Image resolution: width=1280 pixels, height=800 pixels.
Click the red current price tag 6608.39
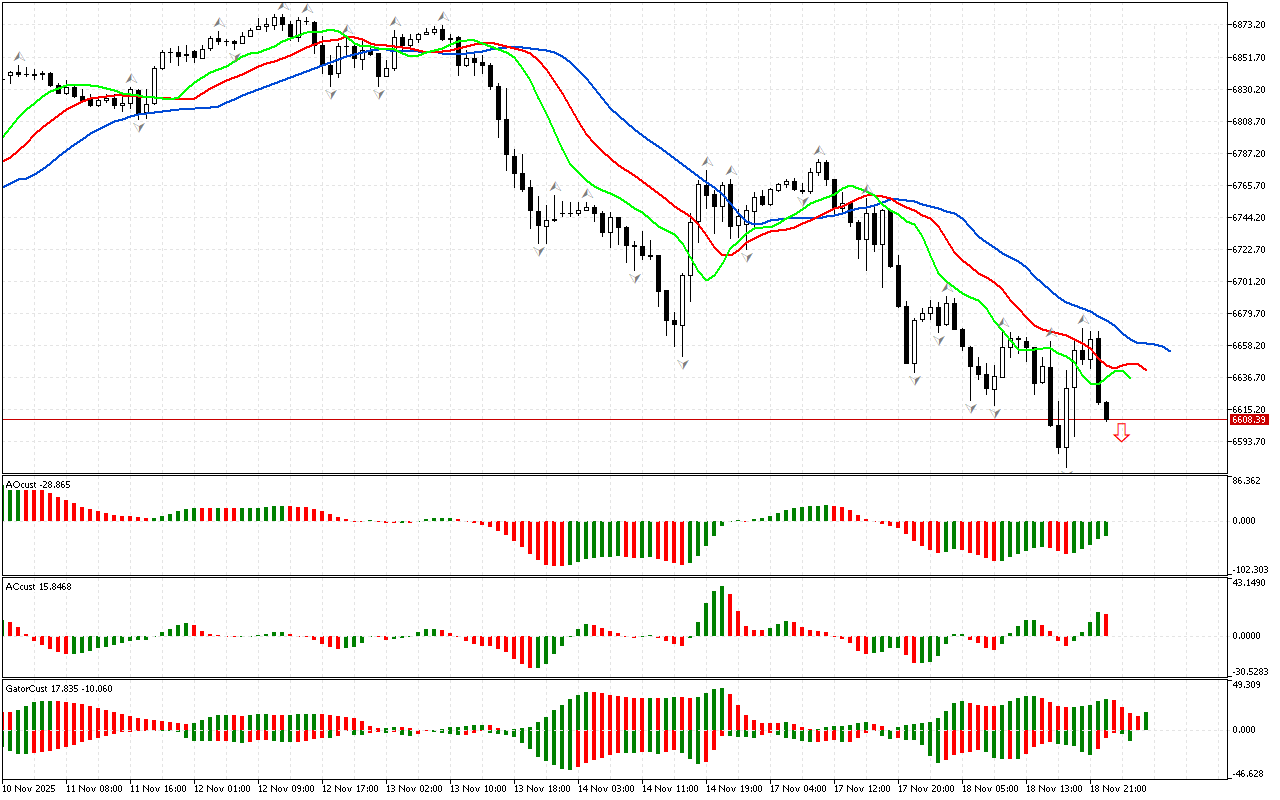click(x=1250, y=420)
